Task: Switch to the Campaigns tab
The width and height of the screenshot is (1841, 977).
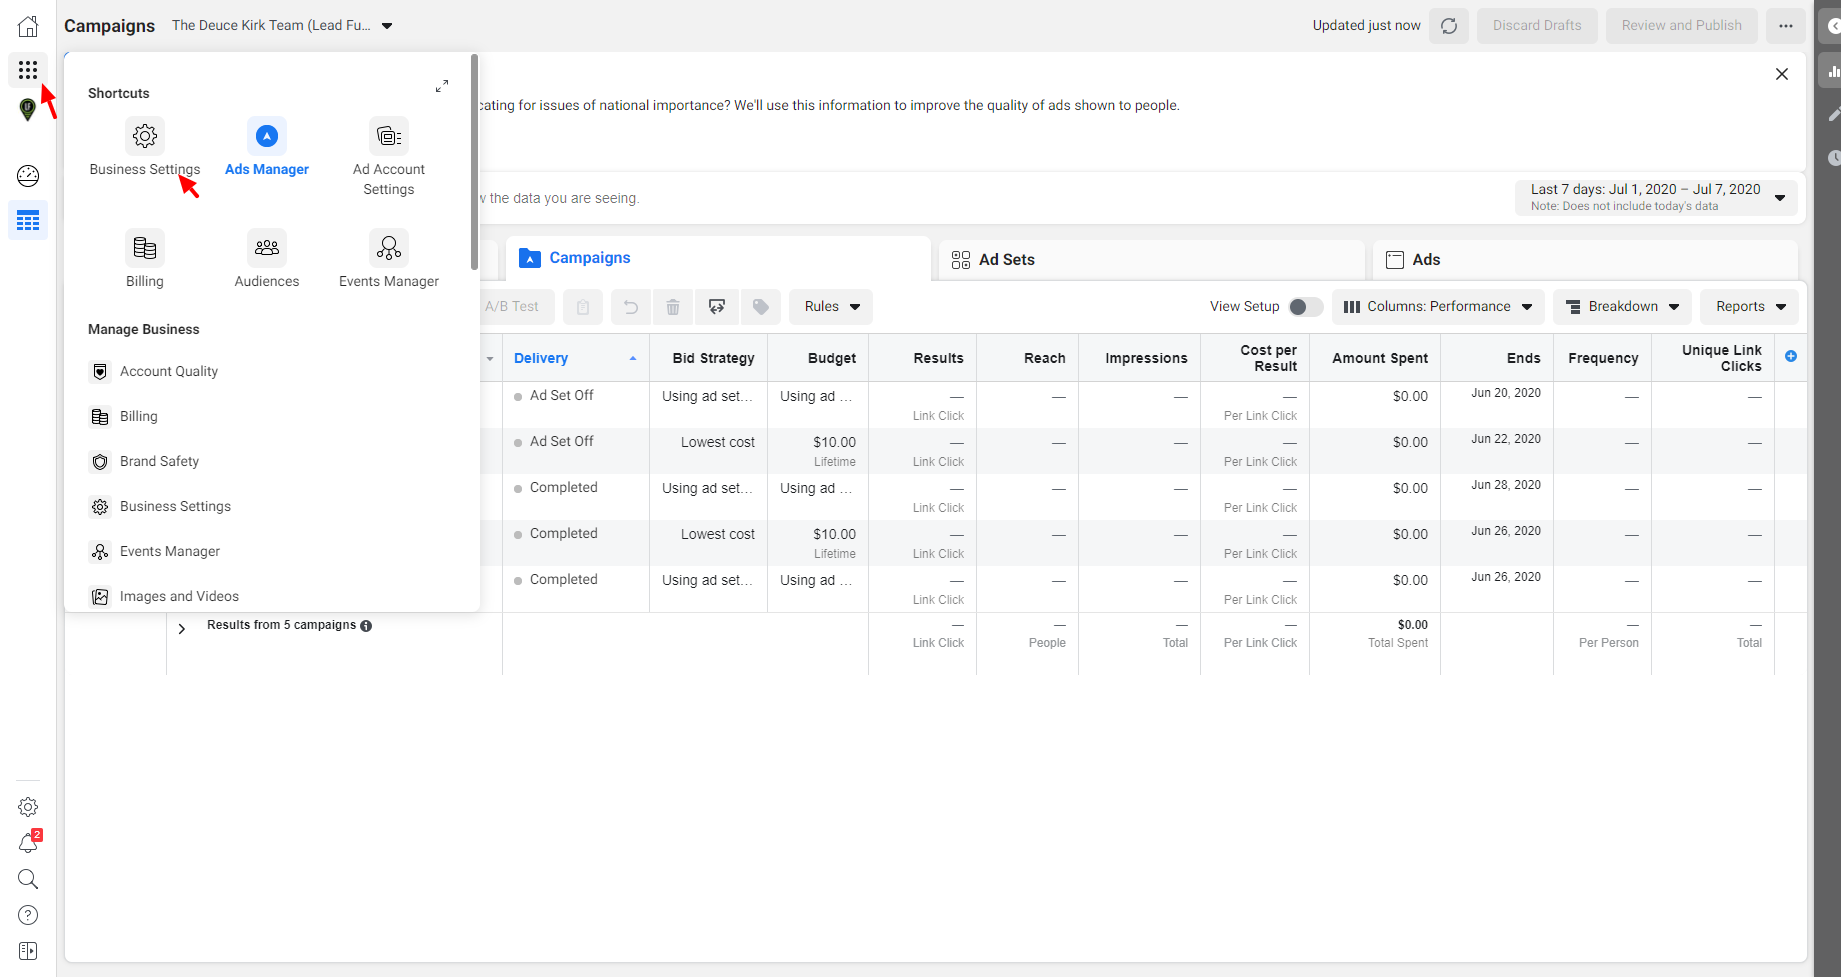Action: [718, 258]
